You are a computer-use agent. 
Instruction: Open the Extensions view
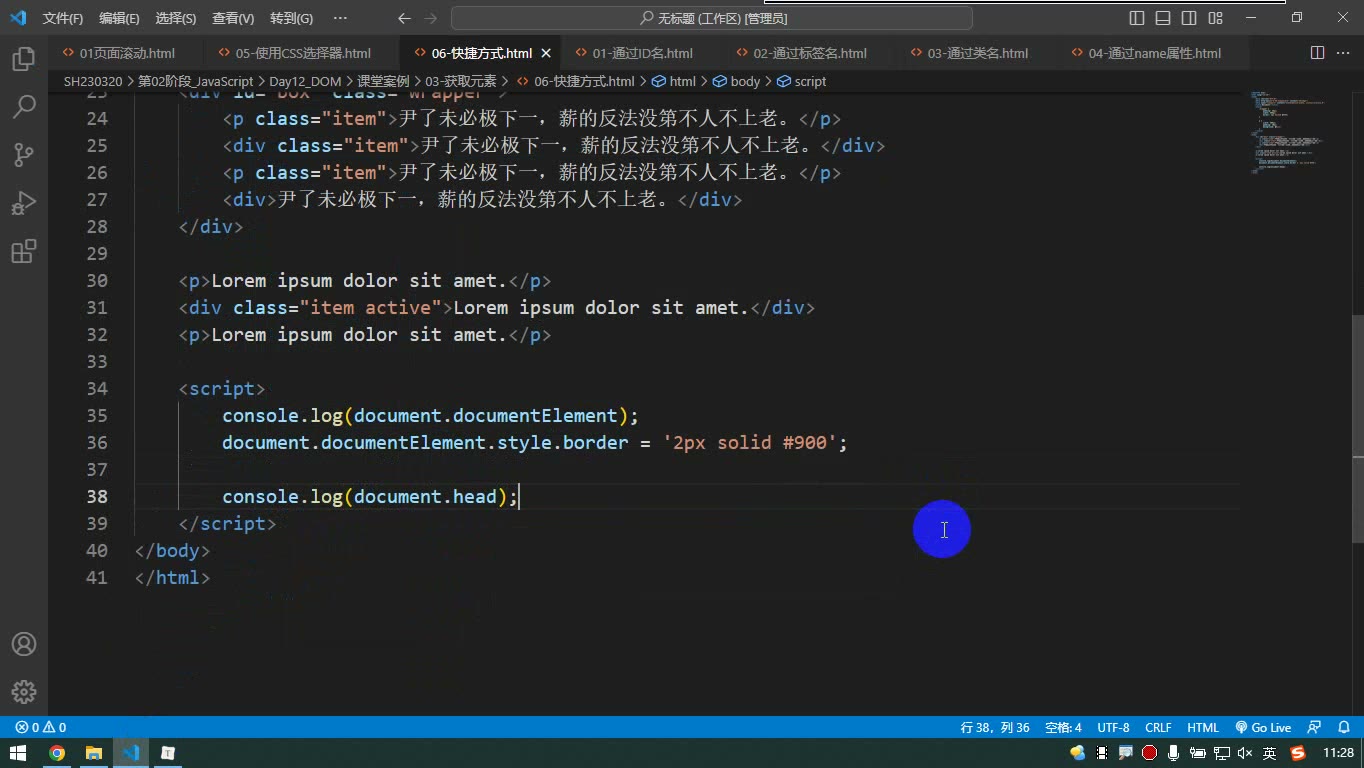[x=24, y=251]
